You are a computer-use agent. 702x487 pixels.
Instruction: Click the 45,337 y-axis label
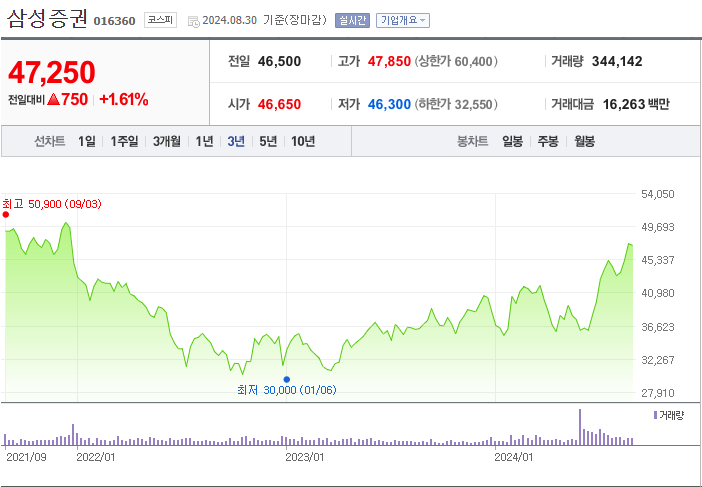[x=658, y=260]
